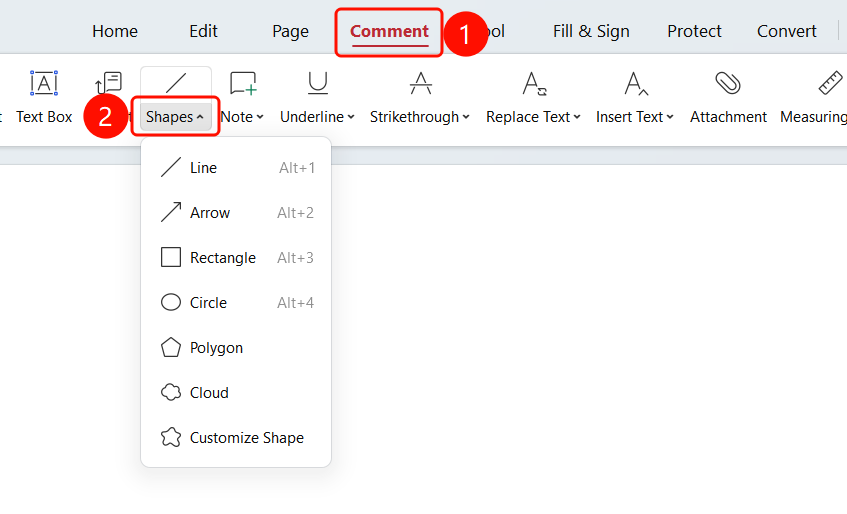
Task: Pick the Rectangle menu label
Action: click(223, 258)
